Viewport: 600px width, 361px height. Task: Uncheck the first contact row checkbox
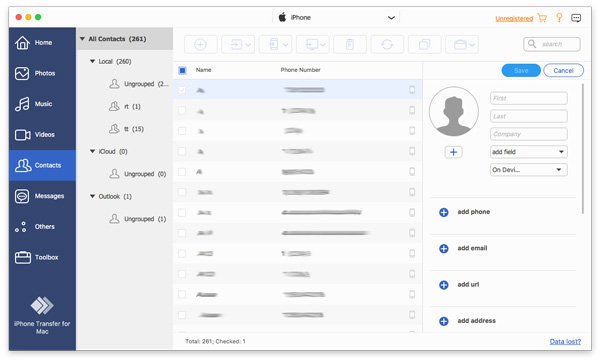(182, 90)
